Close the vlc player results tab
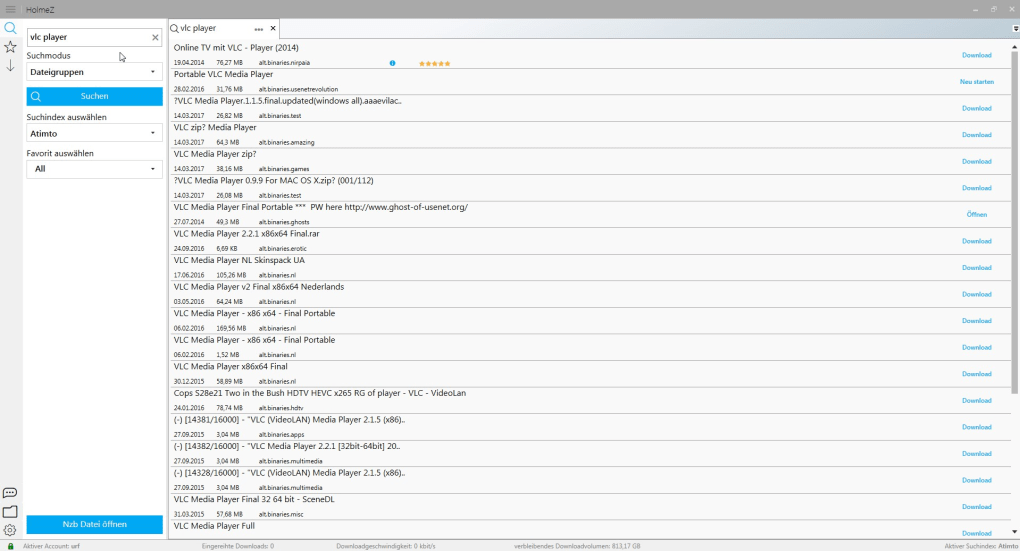 click(x=273, y=28)
